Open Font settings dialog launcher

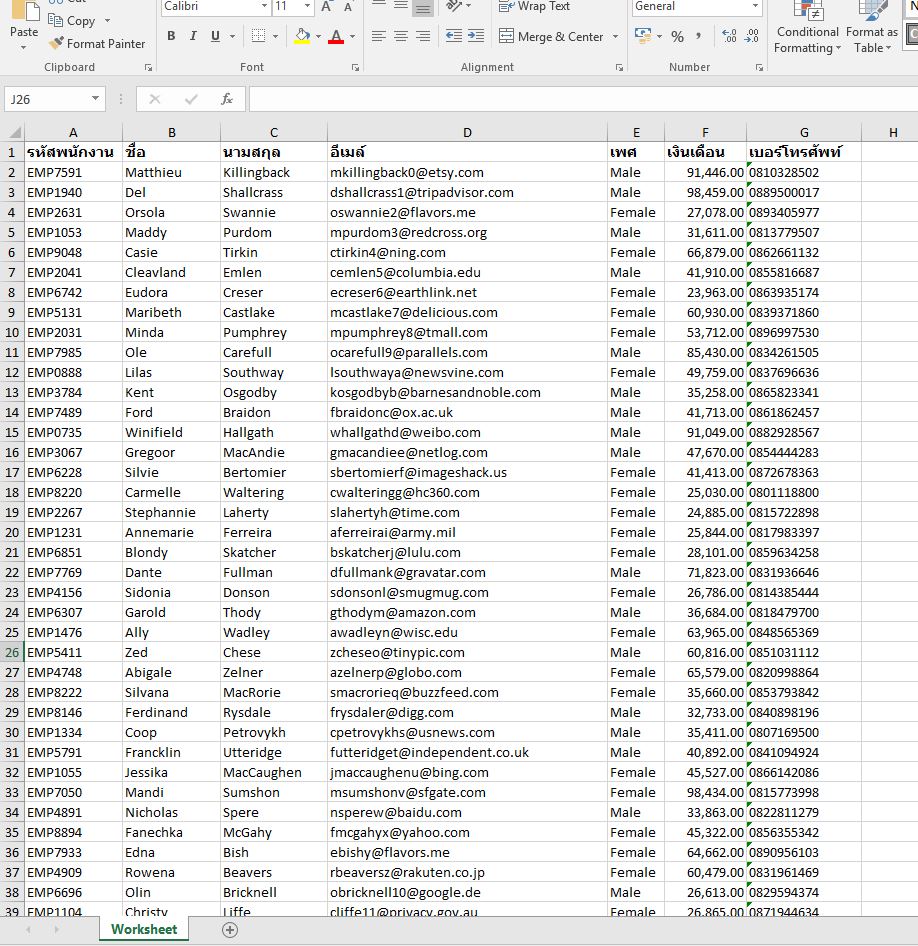pos(355,68)
